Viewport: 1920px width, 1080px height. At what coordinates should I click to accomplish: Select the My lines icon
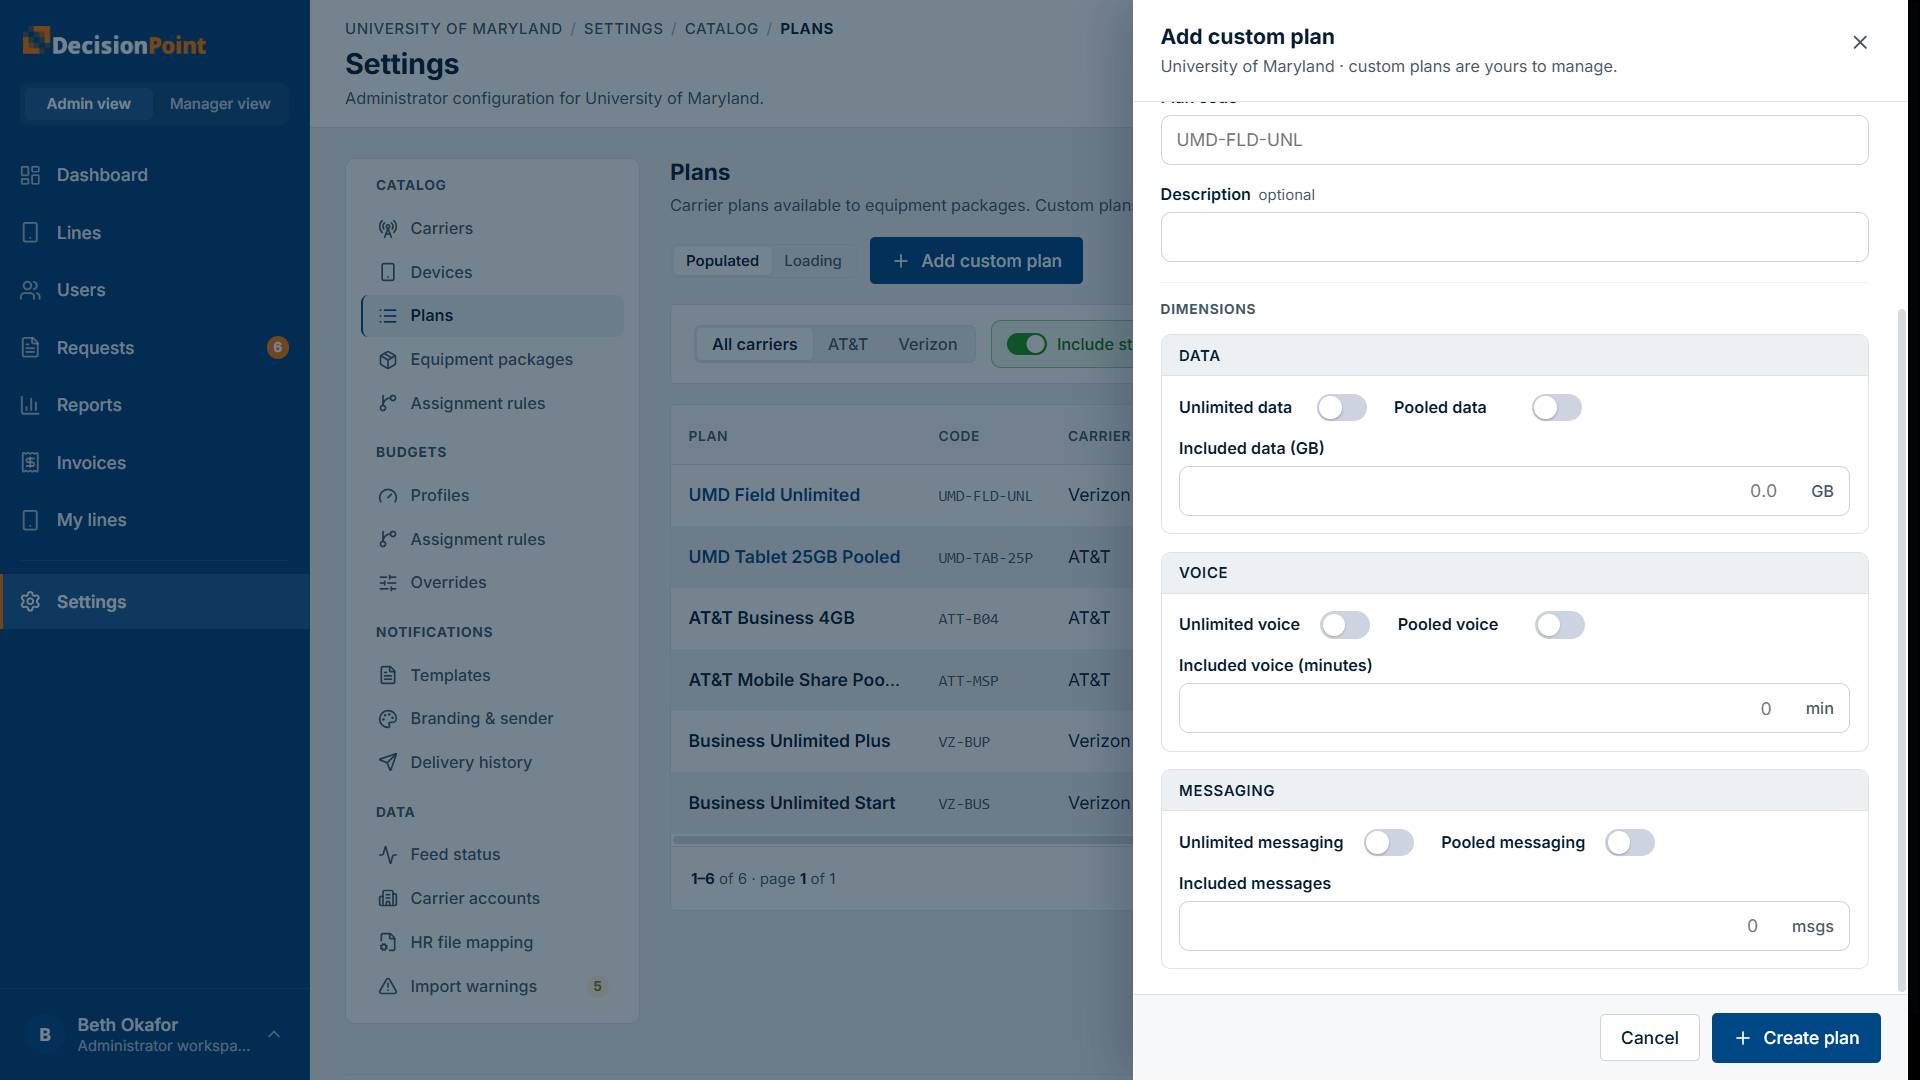click(x=30, y=520)
